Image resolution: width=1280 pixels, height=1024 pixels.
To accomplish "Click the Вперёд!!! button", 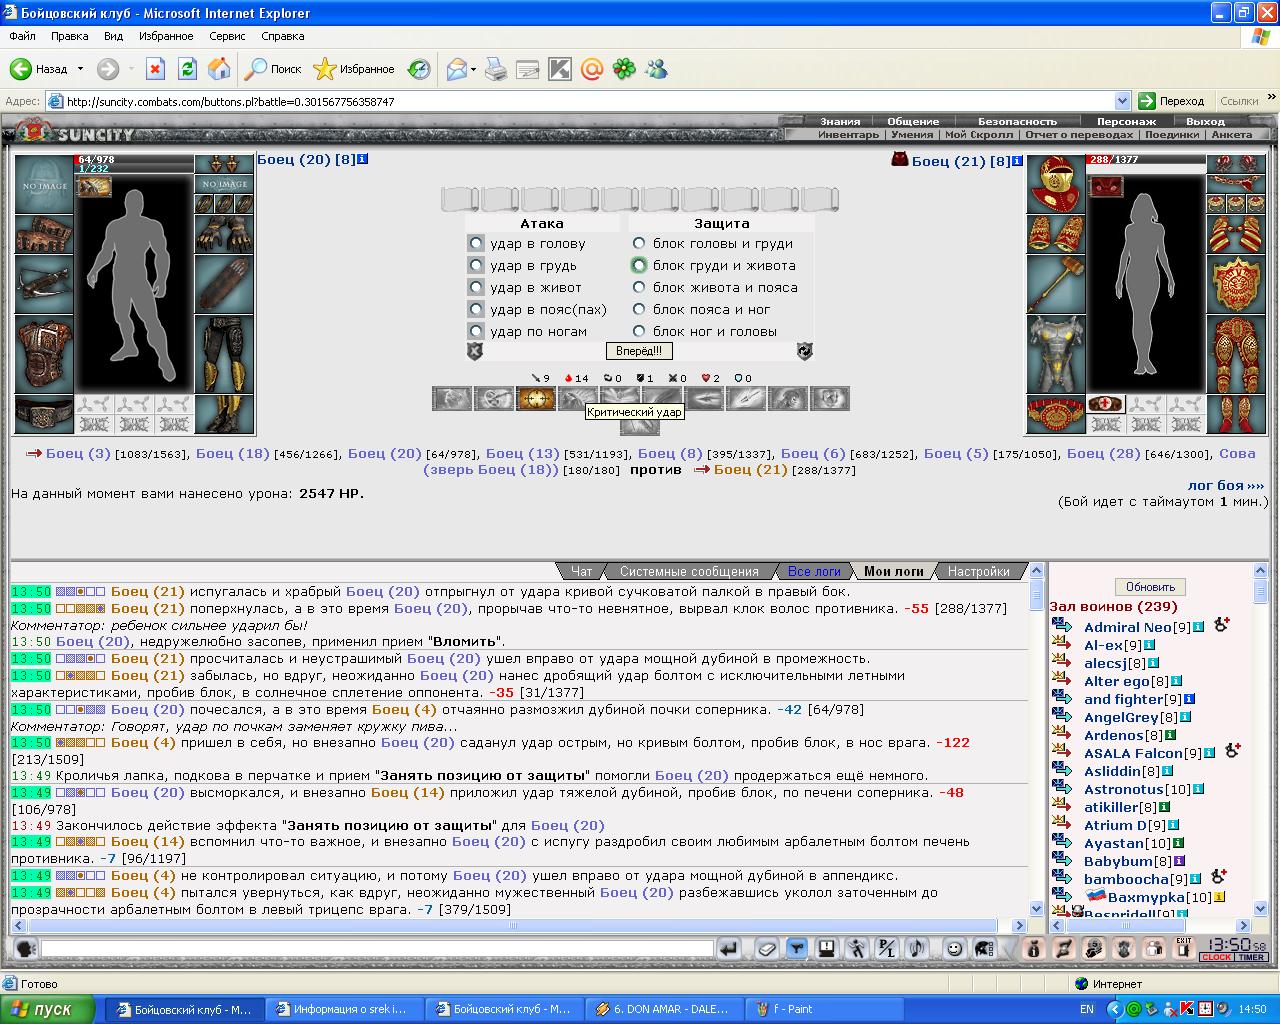I will (x=639, y=351).
